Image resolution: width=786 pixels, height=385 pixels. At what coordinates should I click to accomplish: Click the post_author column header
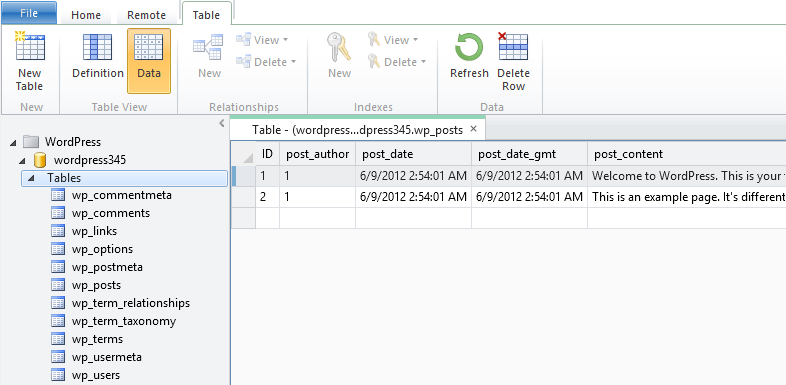tap(317, 154)
